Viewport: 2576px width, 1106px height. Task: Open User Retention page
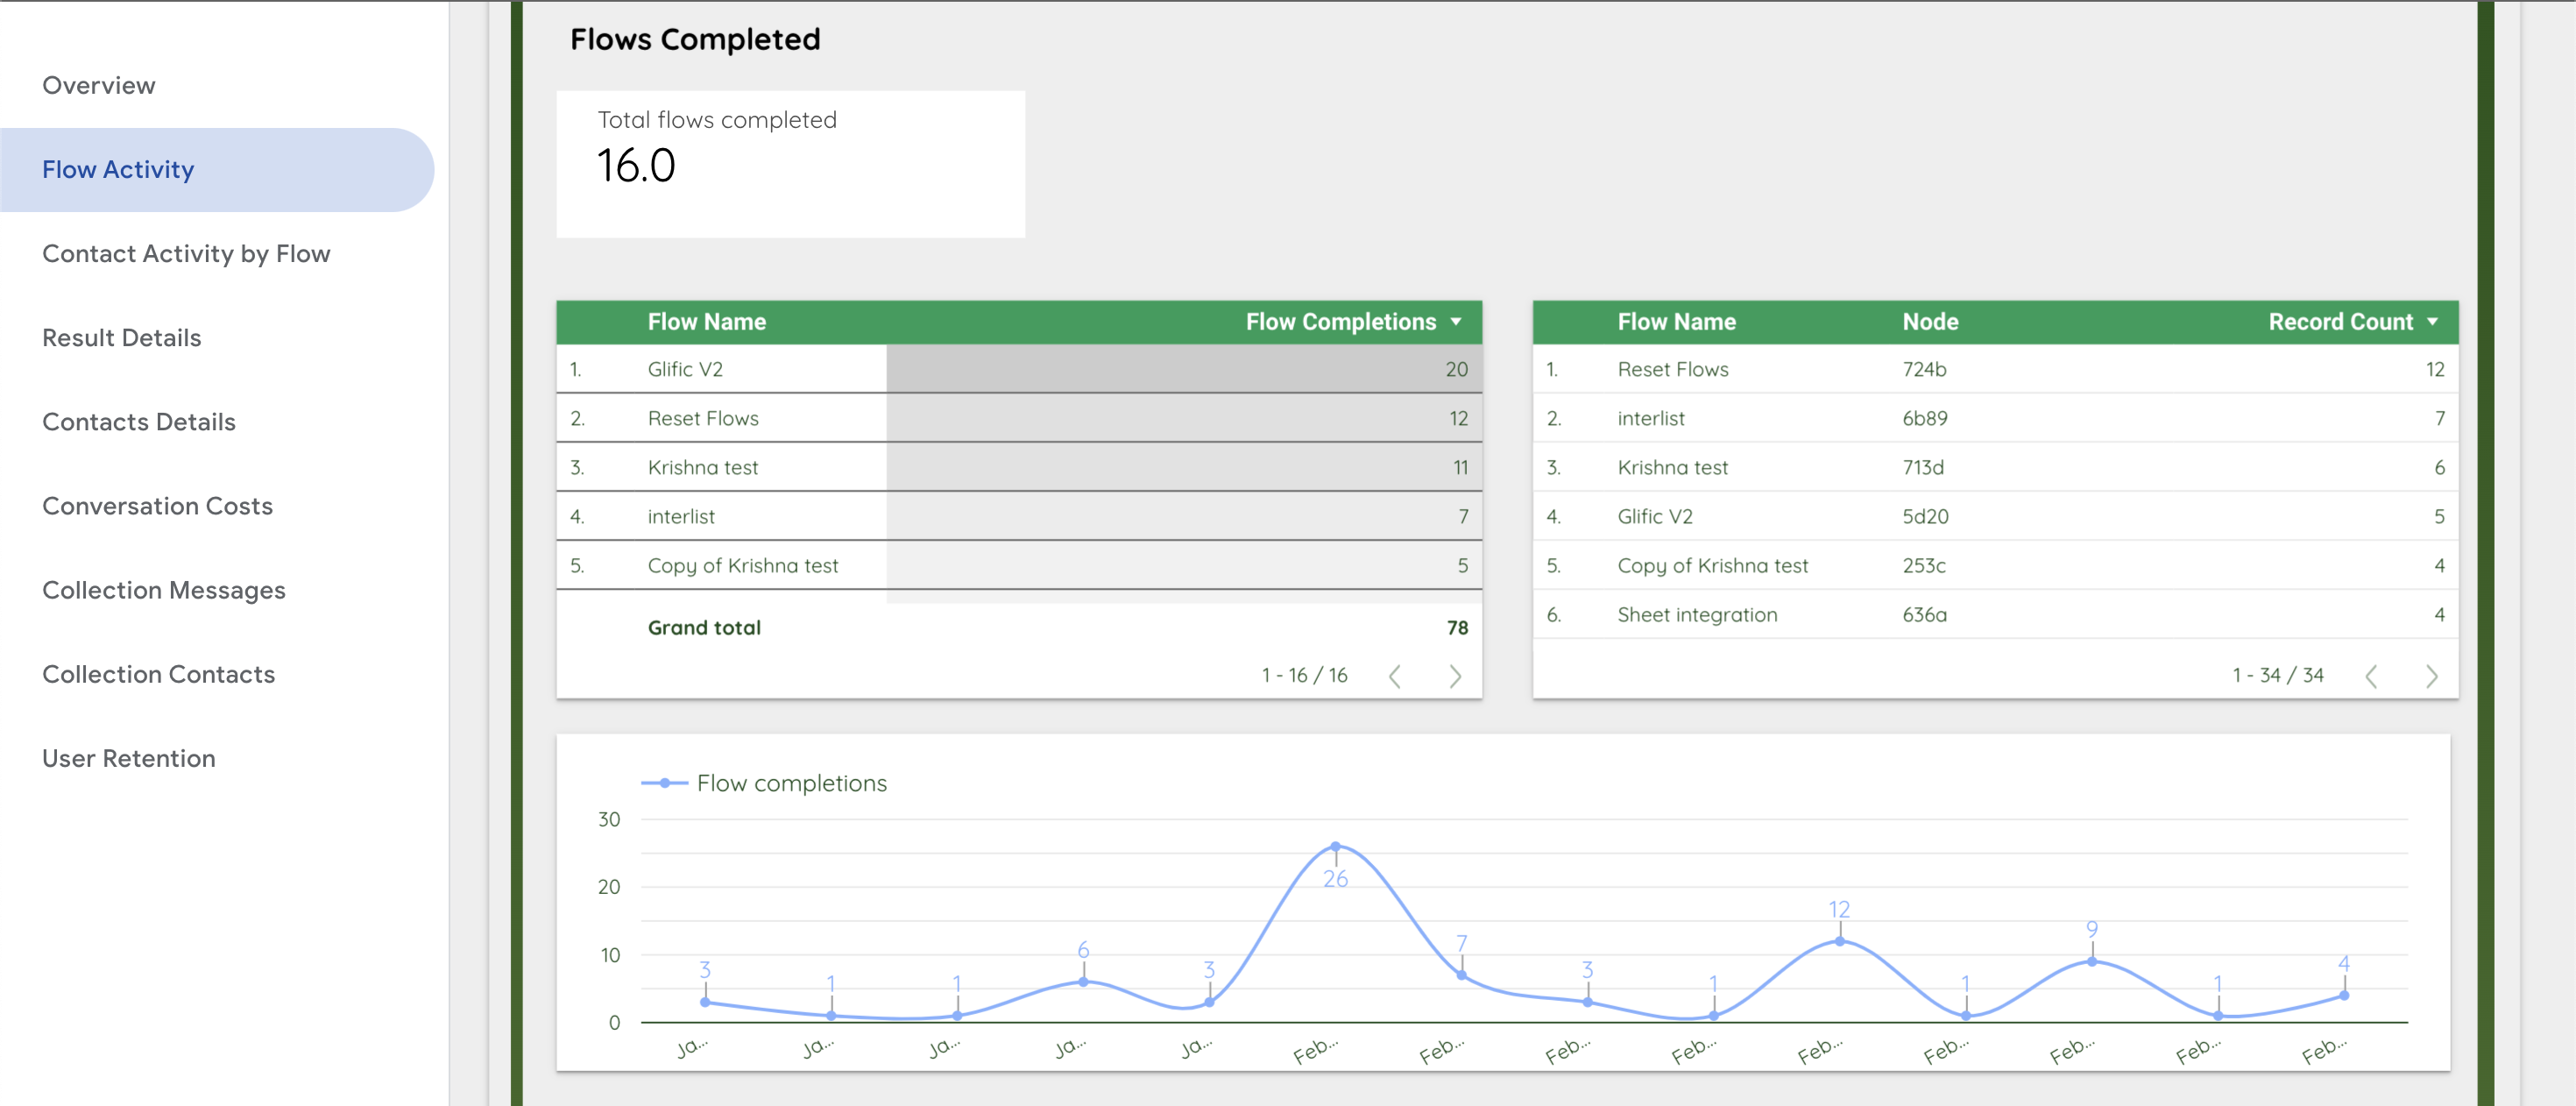(128, 758)
